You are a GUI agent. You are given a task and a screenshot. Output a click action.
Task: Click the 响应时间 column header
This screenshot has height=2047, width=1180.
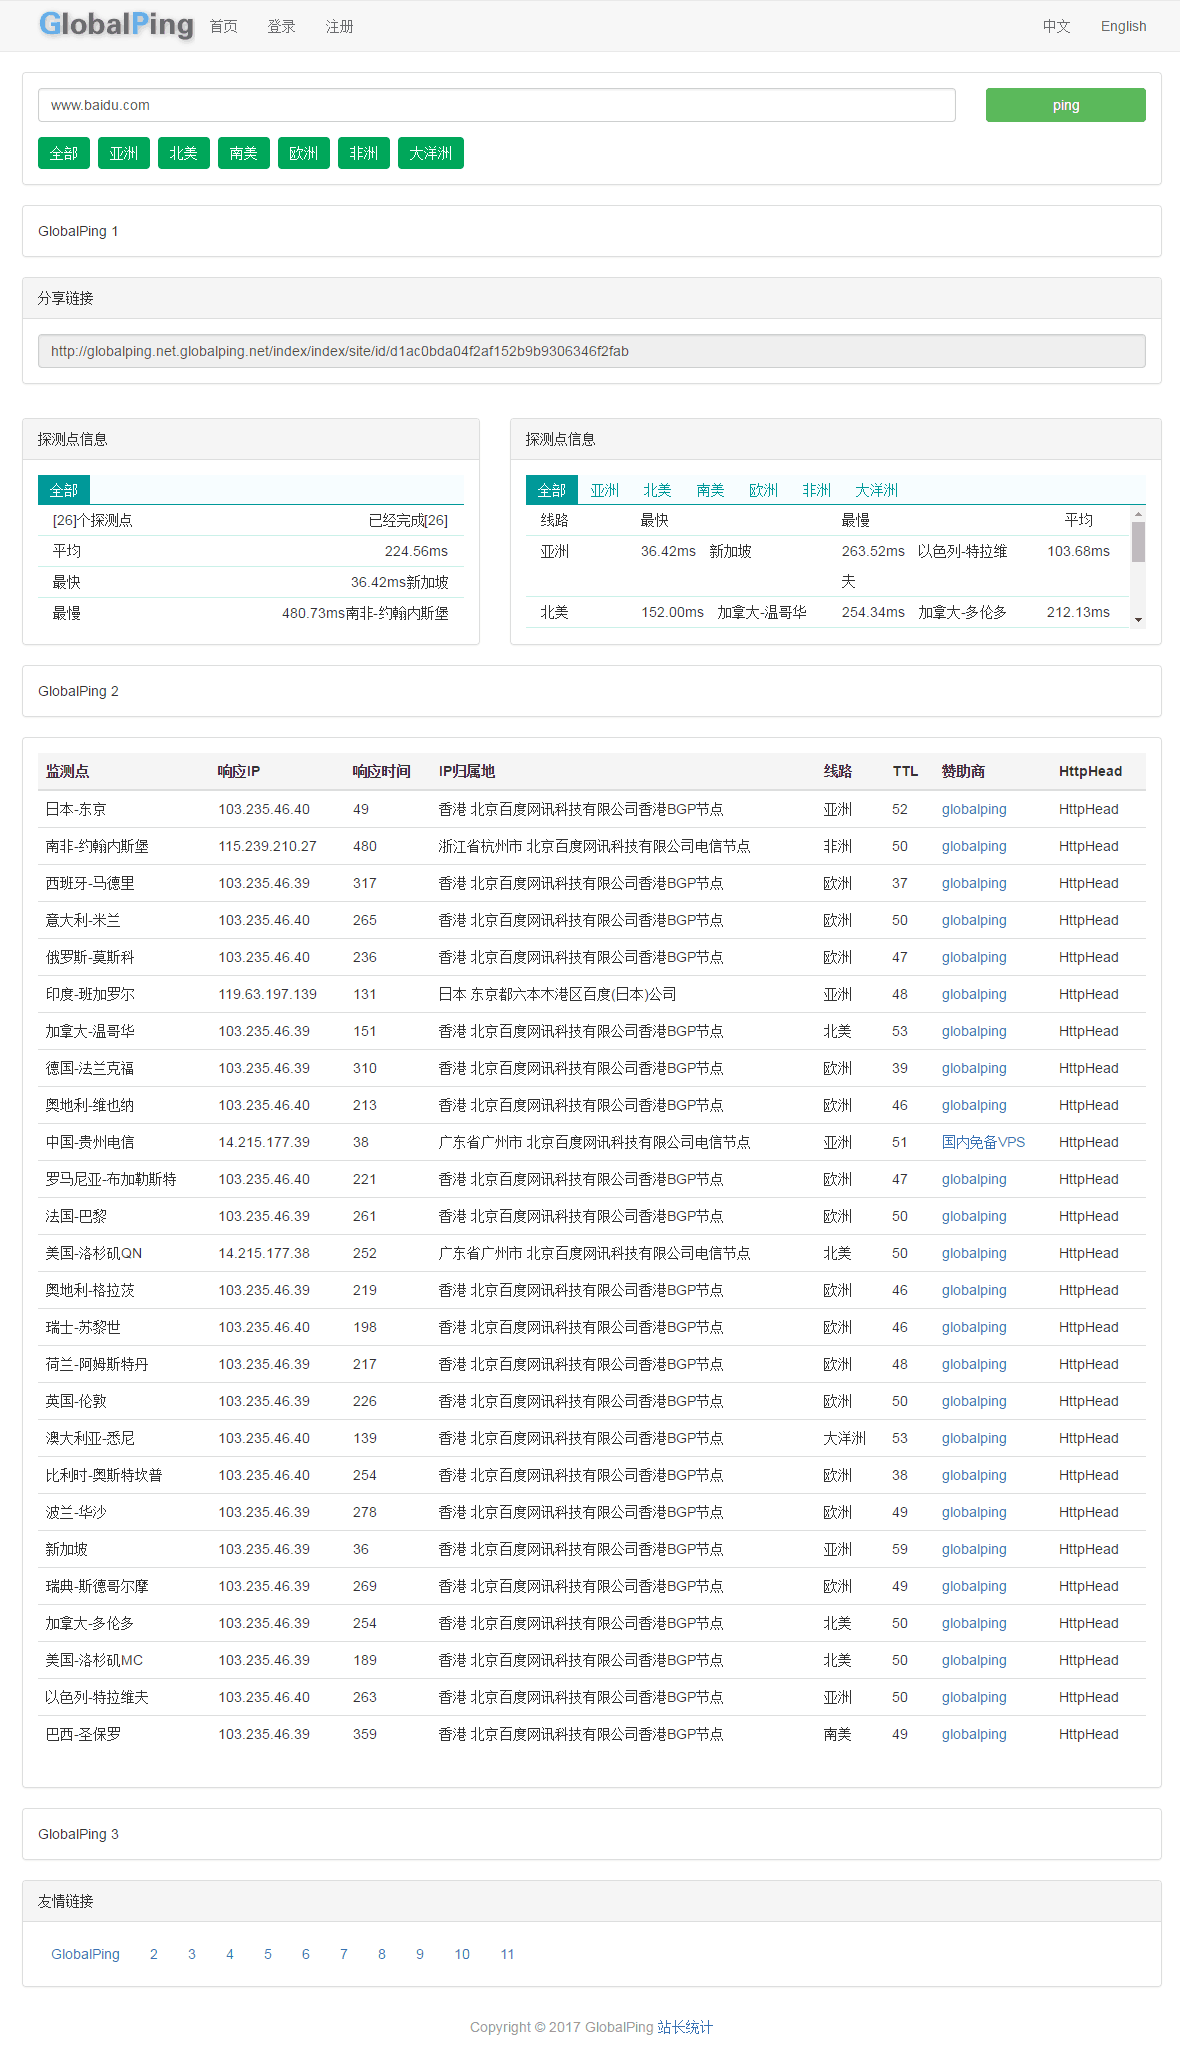tap(382, 771)
